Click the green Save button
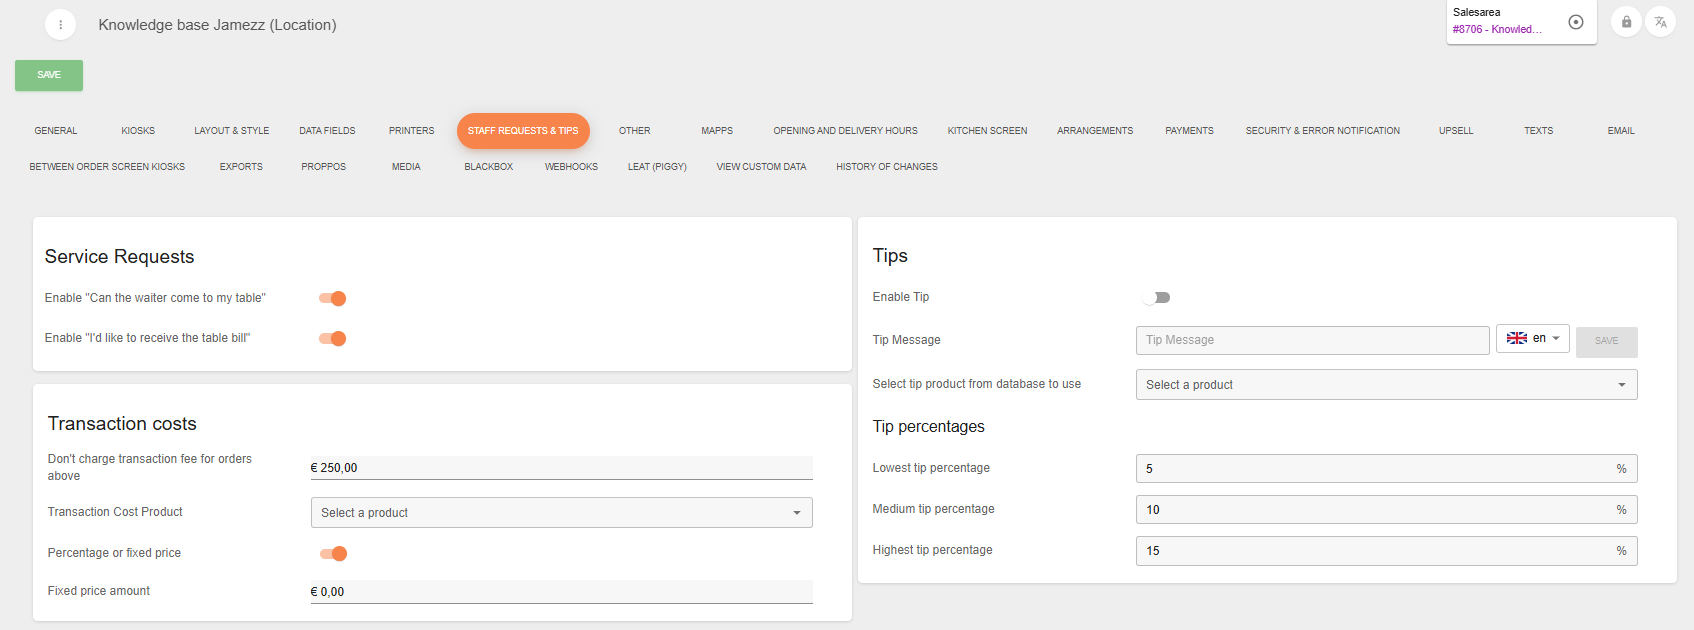Screen dimensions: 1694x630 [x=49, y=75]
